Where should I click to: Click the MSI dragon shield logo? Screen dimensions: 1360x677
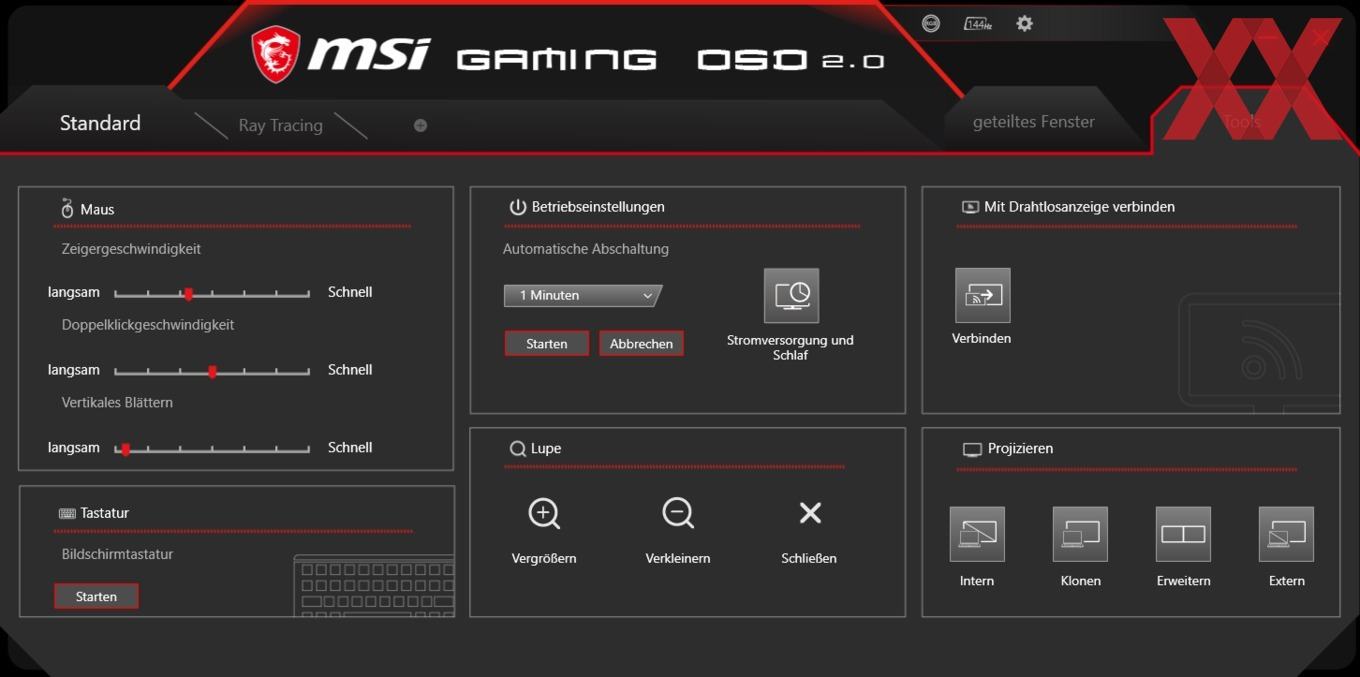[x=275, y=54]
